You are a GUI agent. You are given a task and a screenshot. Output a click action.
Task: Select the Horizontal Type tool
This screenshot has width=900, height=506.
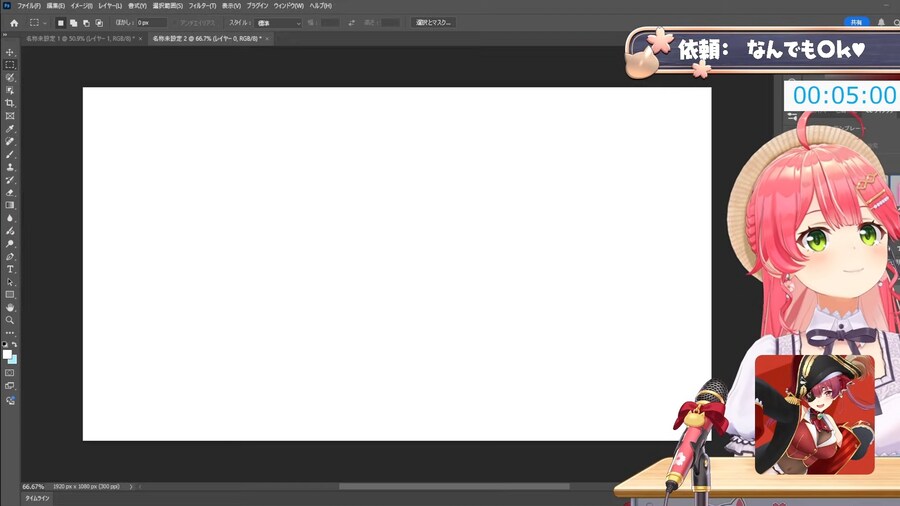point(10,269)
